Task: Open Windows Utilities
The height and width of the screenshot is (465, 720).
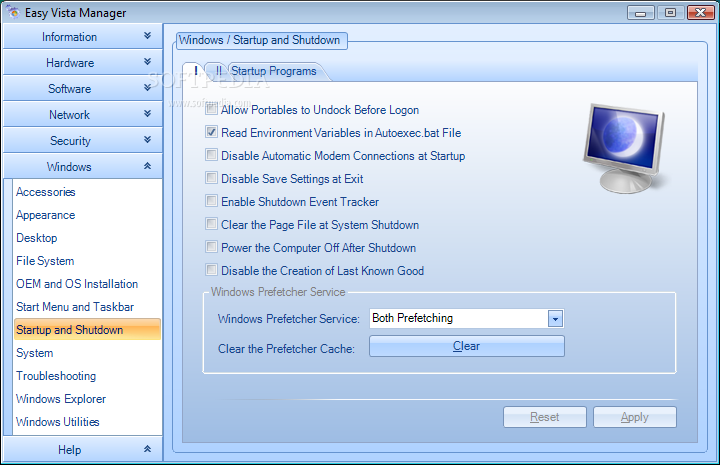Action: coord(57,422)
